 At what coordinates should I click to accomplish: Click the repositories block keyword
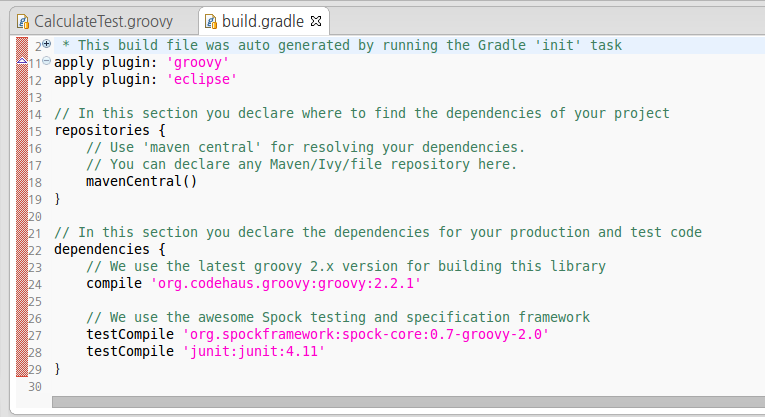102,130
